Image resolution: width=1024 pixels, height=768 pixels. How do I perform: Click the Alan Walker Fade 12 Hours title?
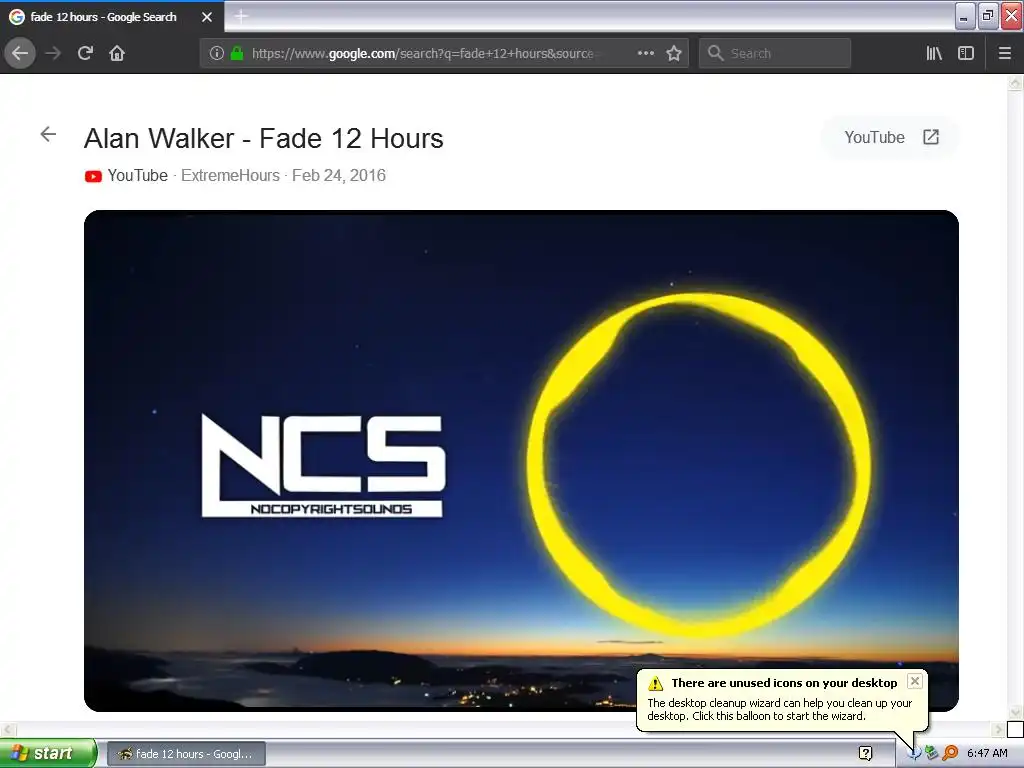tap(264, 138)
